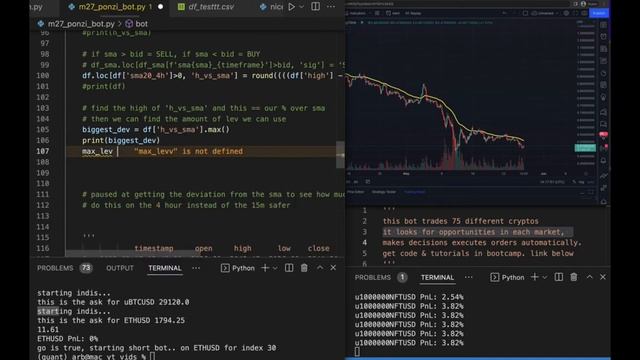Select m27_ponzi_bot.py in the breadcrumb
This screenshot has width=640, height=360.
coord(81,24)
